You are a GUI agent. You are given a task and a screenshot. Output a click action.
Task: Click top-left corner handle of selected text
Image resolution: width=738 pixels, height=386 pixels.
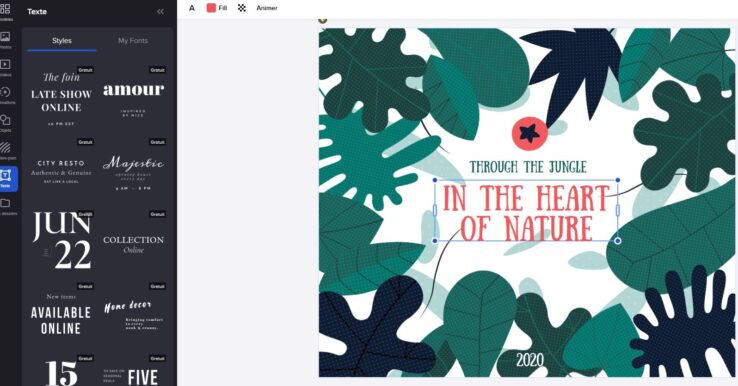click(435, 180)
